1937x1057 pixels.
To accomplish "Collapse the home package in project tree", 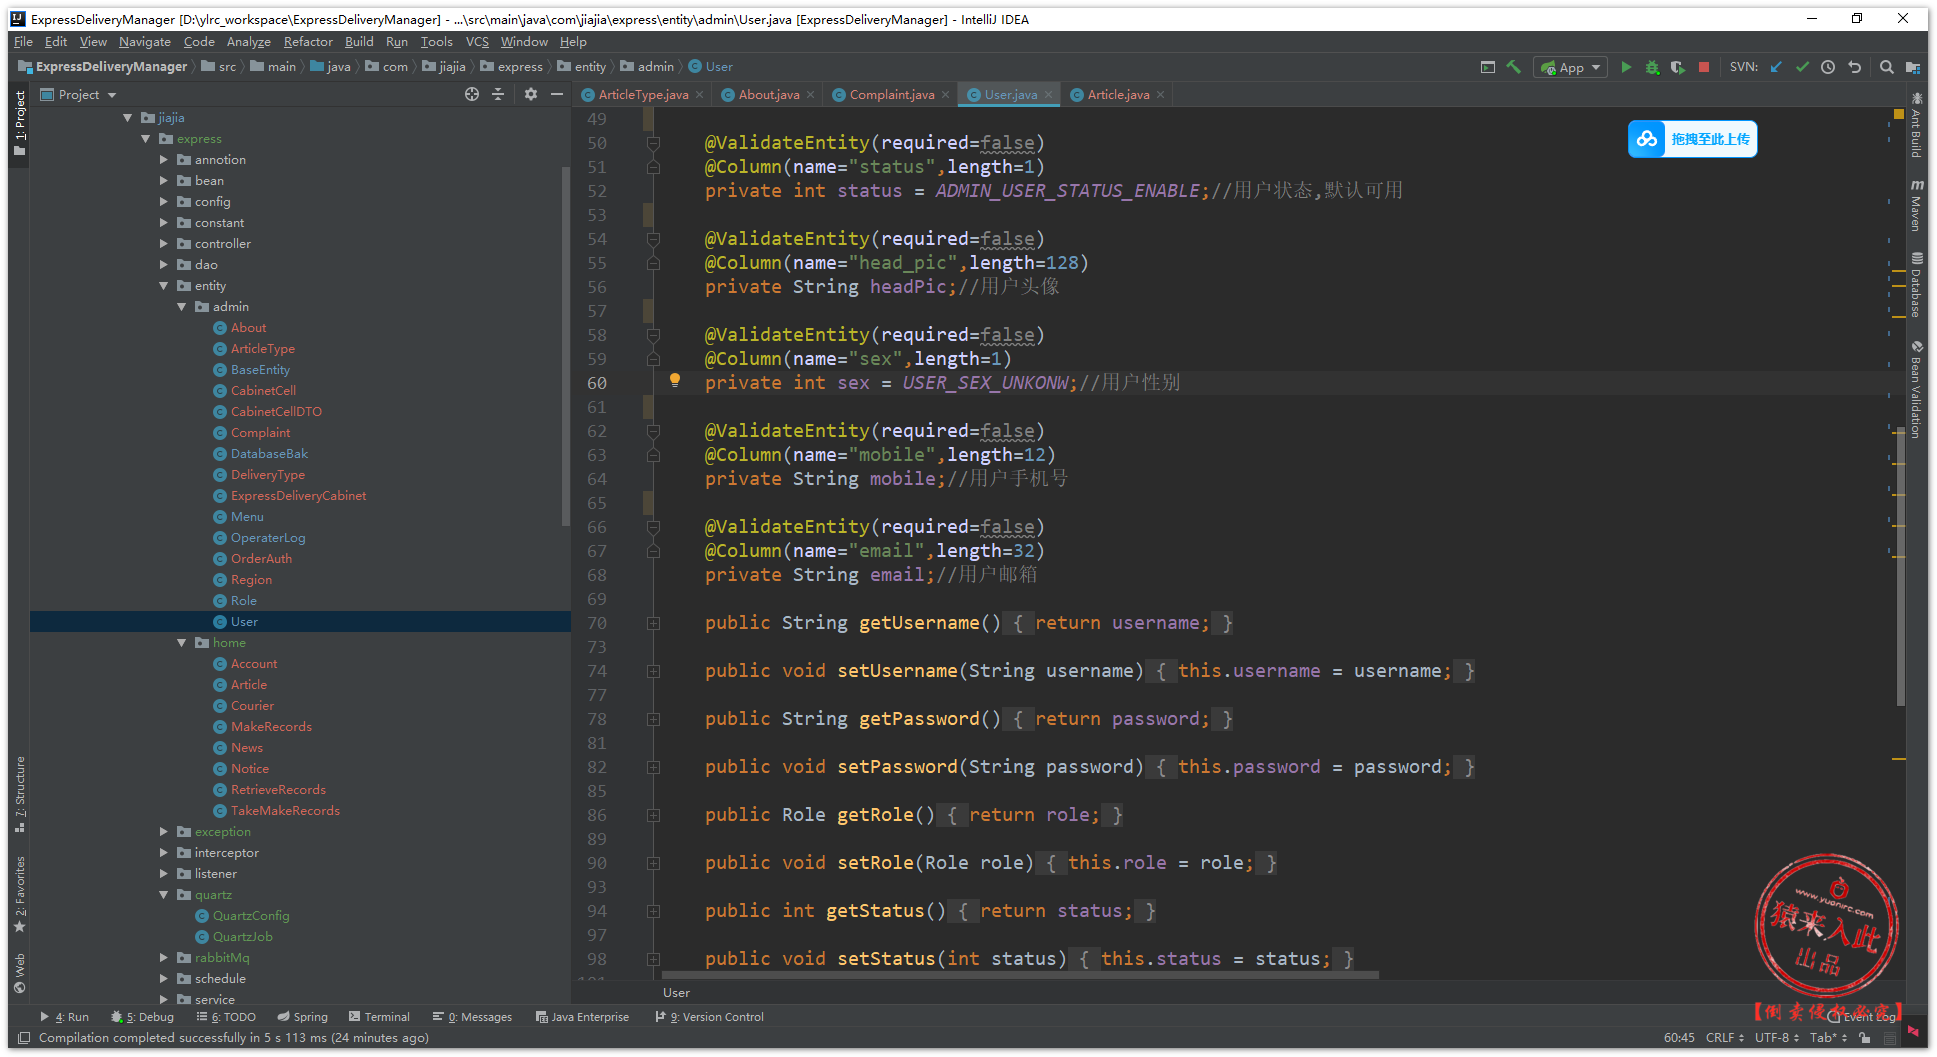I will 182,643.
